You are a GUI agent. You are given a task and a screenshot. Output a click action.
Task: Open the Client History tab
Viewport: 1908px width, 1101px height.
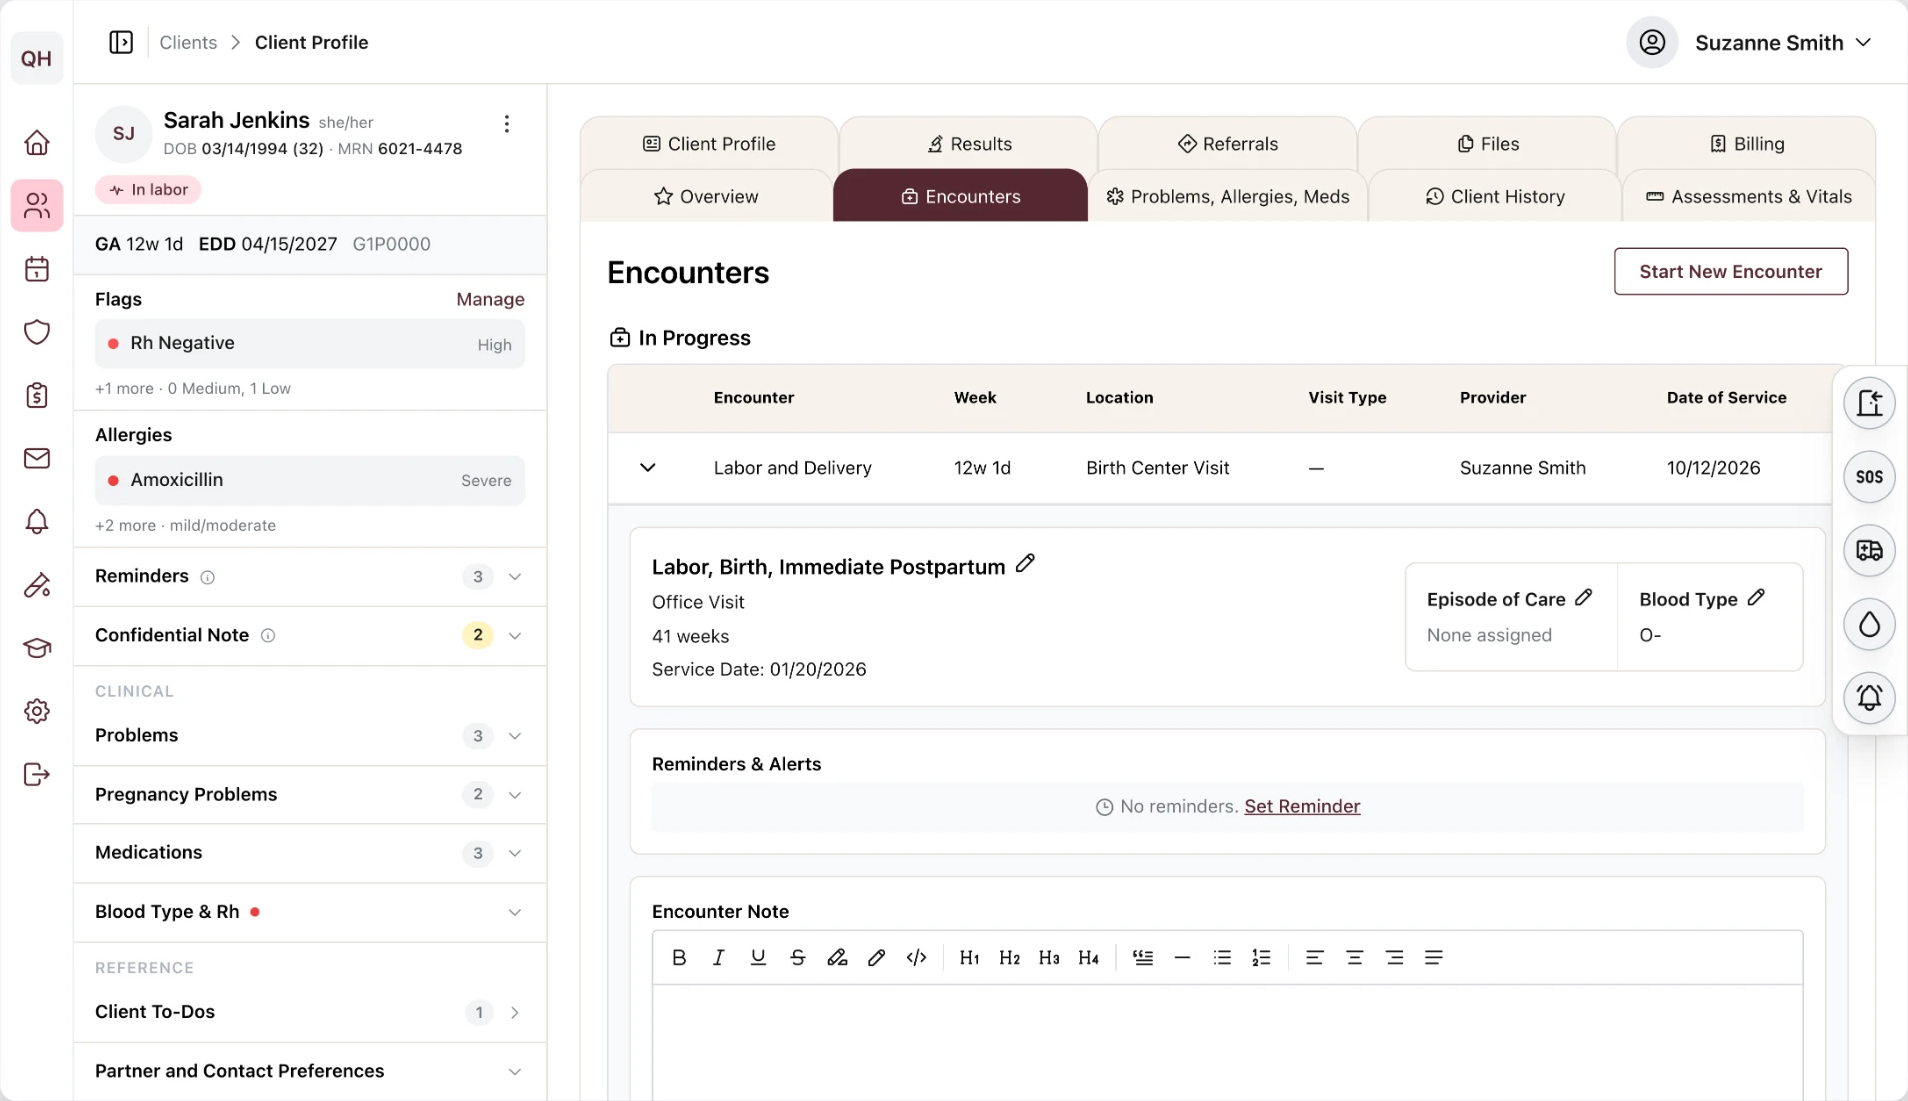point(1494,196)
